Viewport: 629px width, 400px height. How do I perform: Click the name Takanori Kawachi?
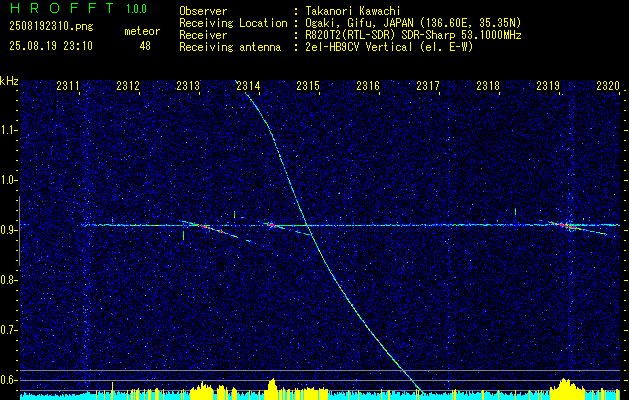coord(352,11)
